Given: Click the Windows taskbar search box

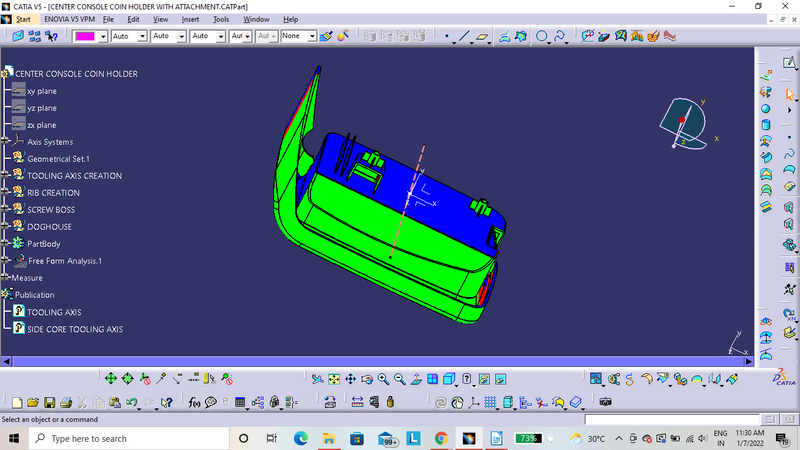Looking at the screenshot, I should tap(129, 439).
